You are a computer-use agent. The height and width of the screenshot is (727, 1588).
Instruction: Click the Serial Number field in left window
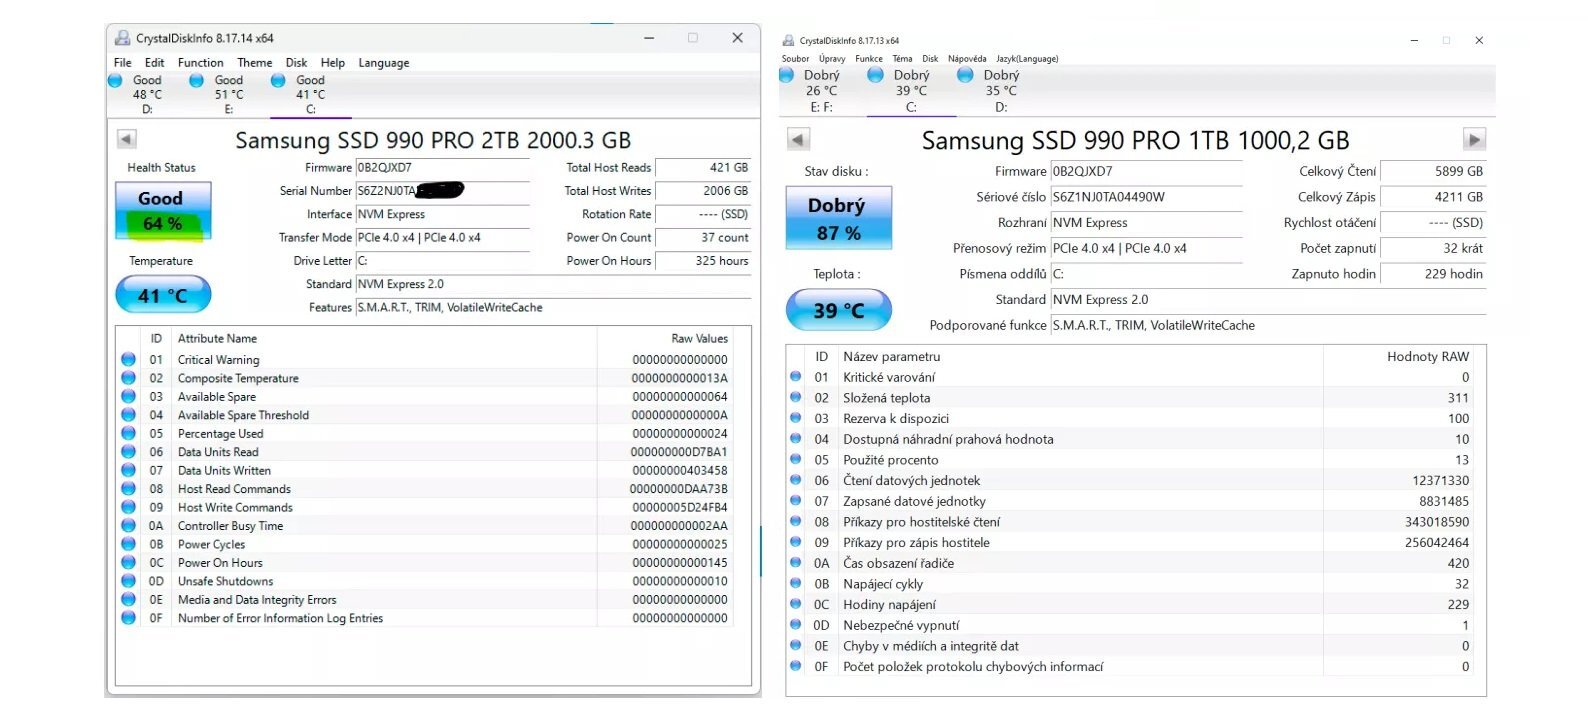coord(442,191)
